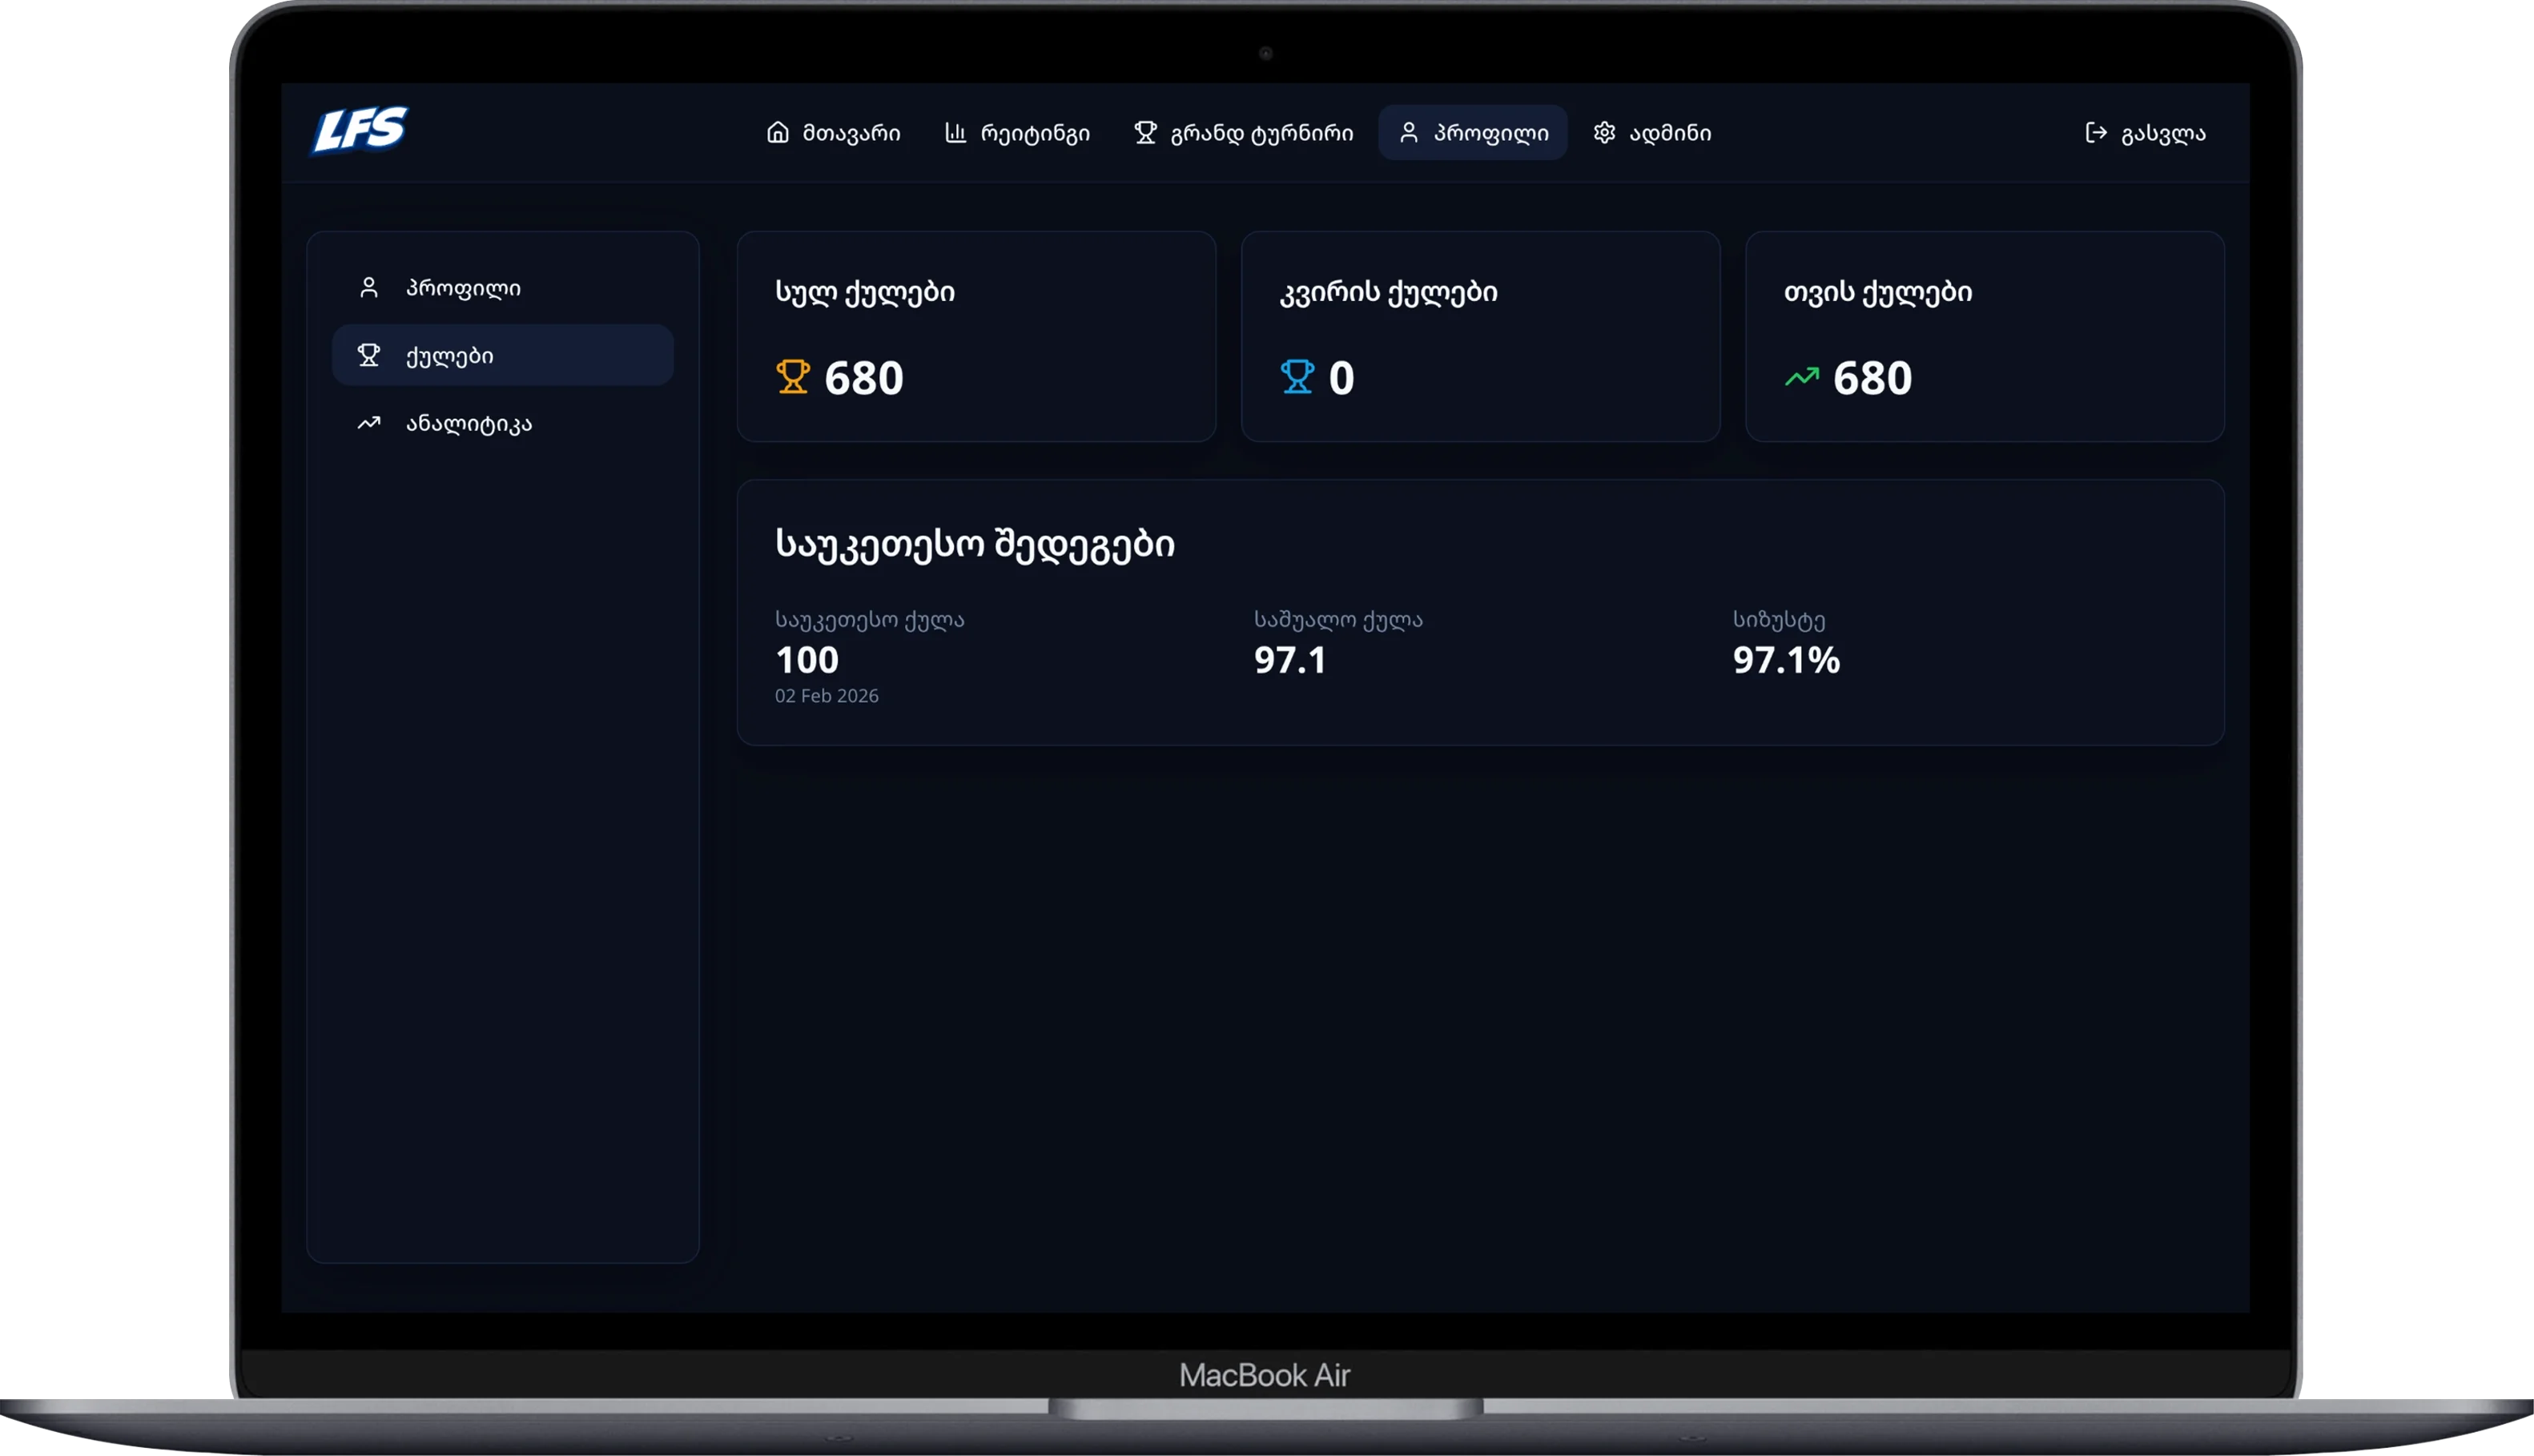Image resolution: width=2534 pixels, height=1456 pixels.
Task: Click the 680 value in სულ ქულები card
Action: pos(864,378)
